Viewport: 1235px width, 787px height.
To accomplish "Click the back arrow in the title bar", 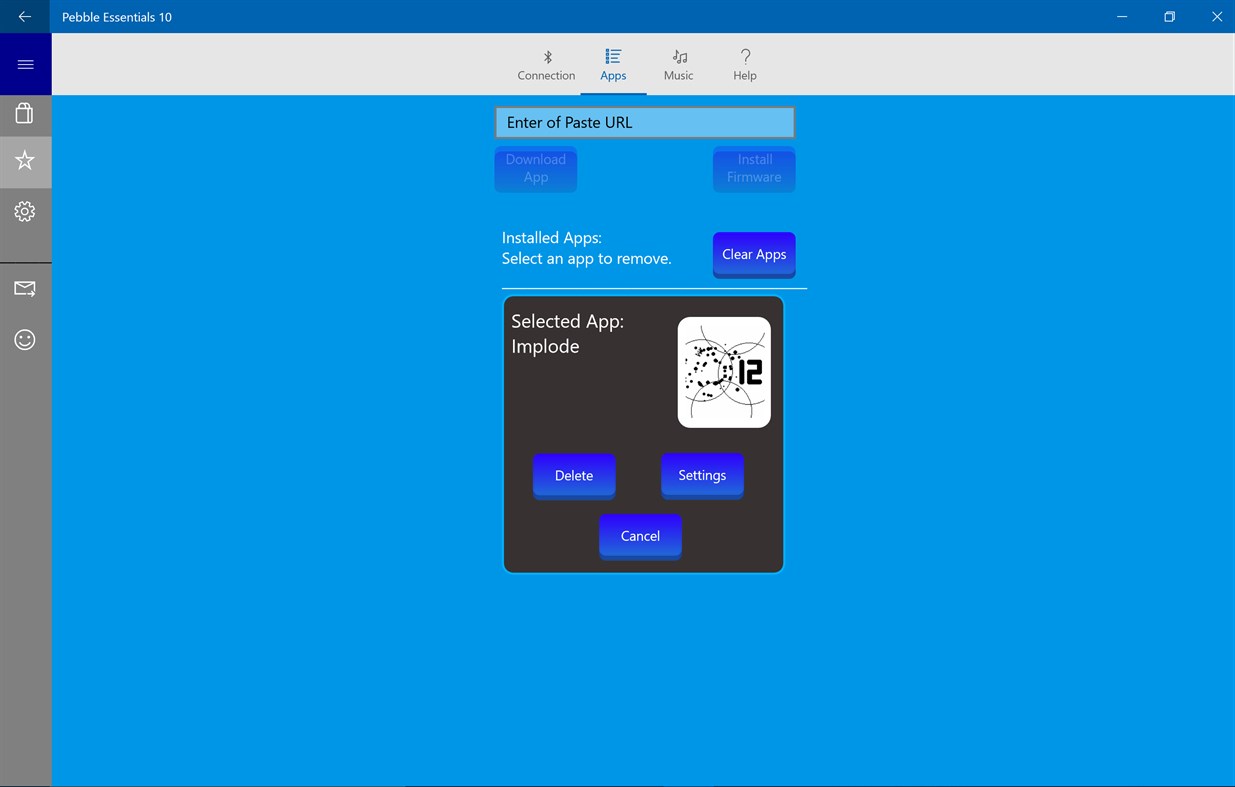I will (25, 16).
